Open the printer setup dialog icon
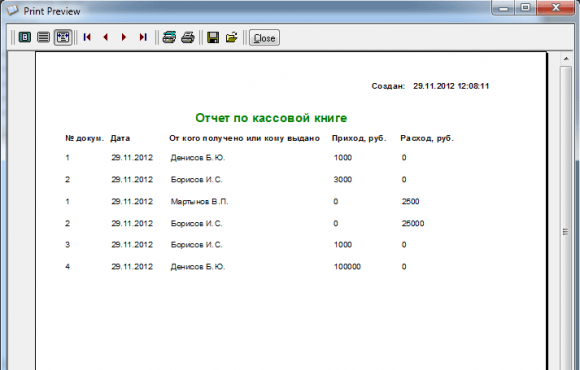 pos(169,37)
